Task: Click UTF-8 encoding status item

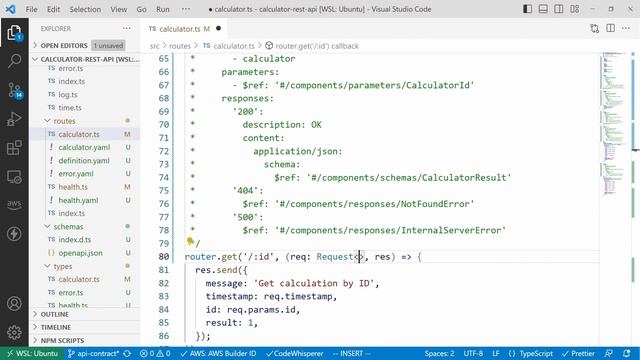Action: (473, 353)
